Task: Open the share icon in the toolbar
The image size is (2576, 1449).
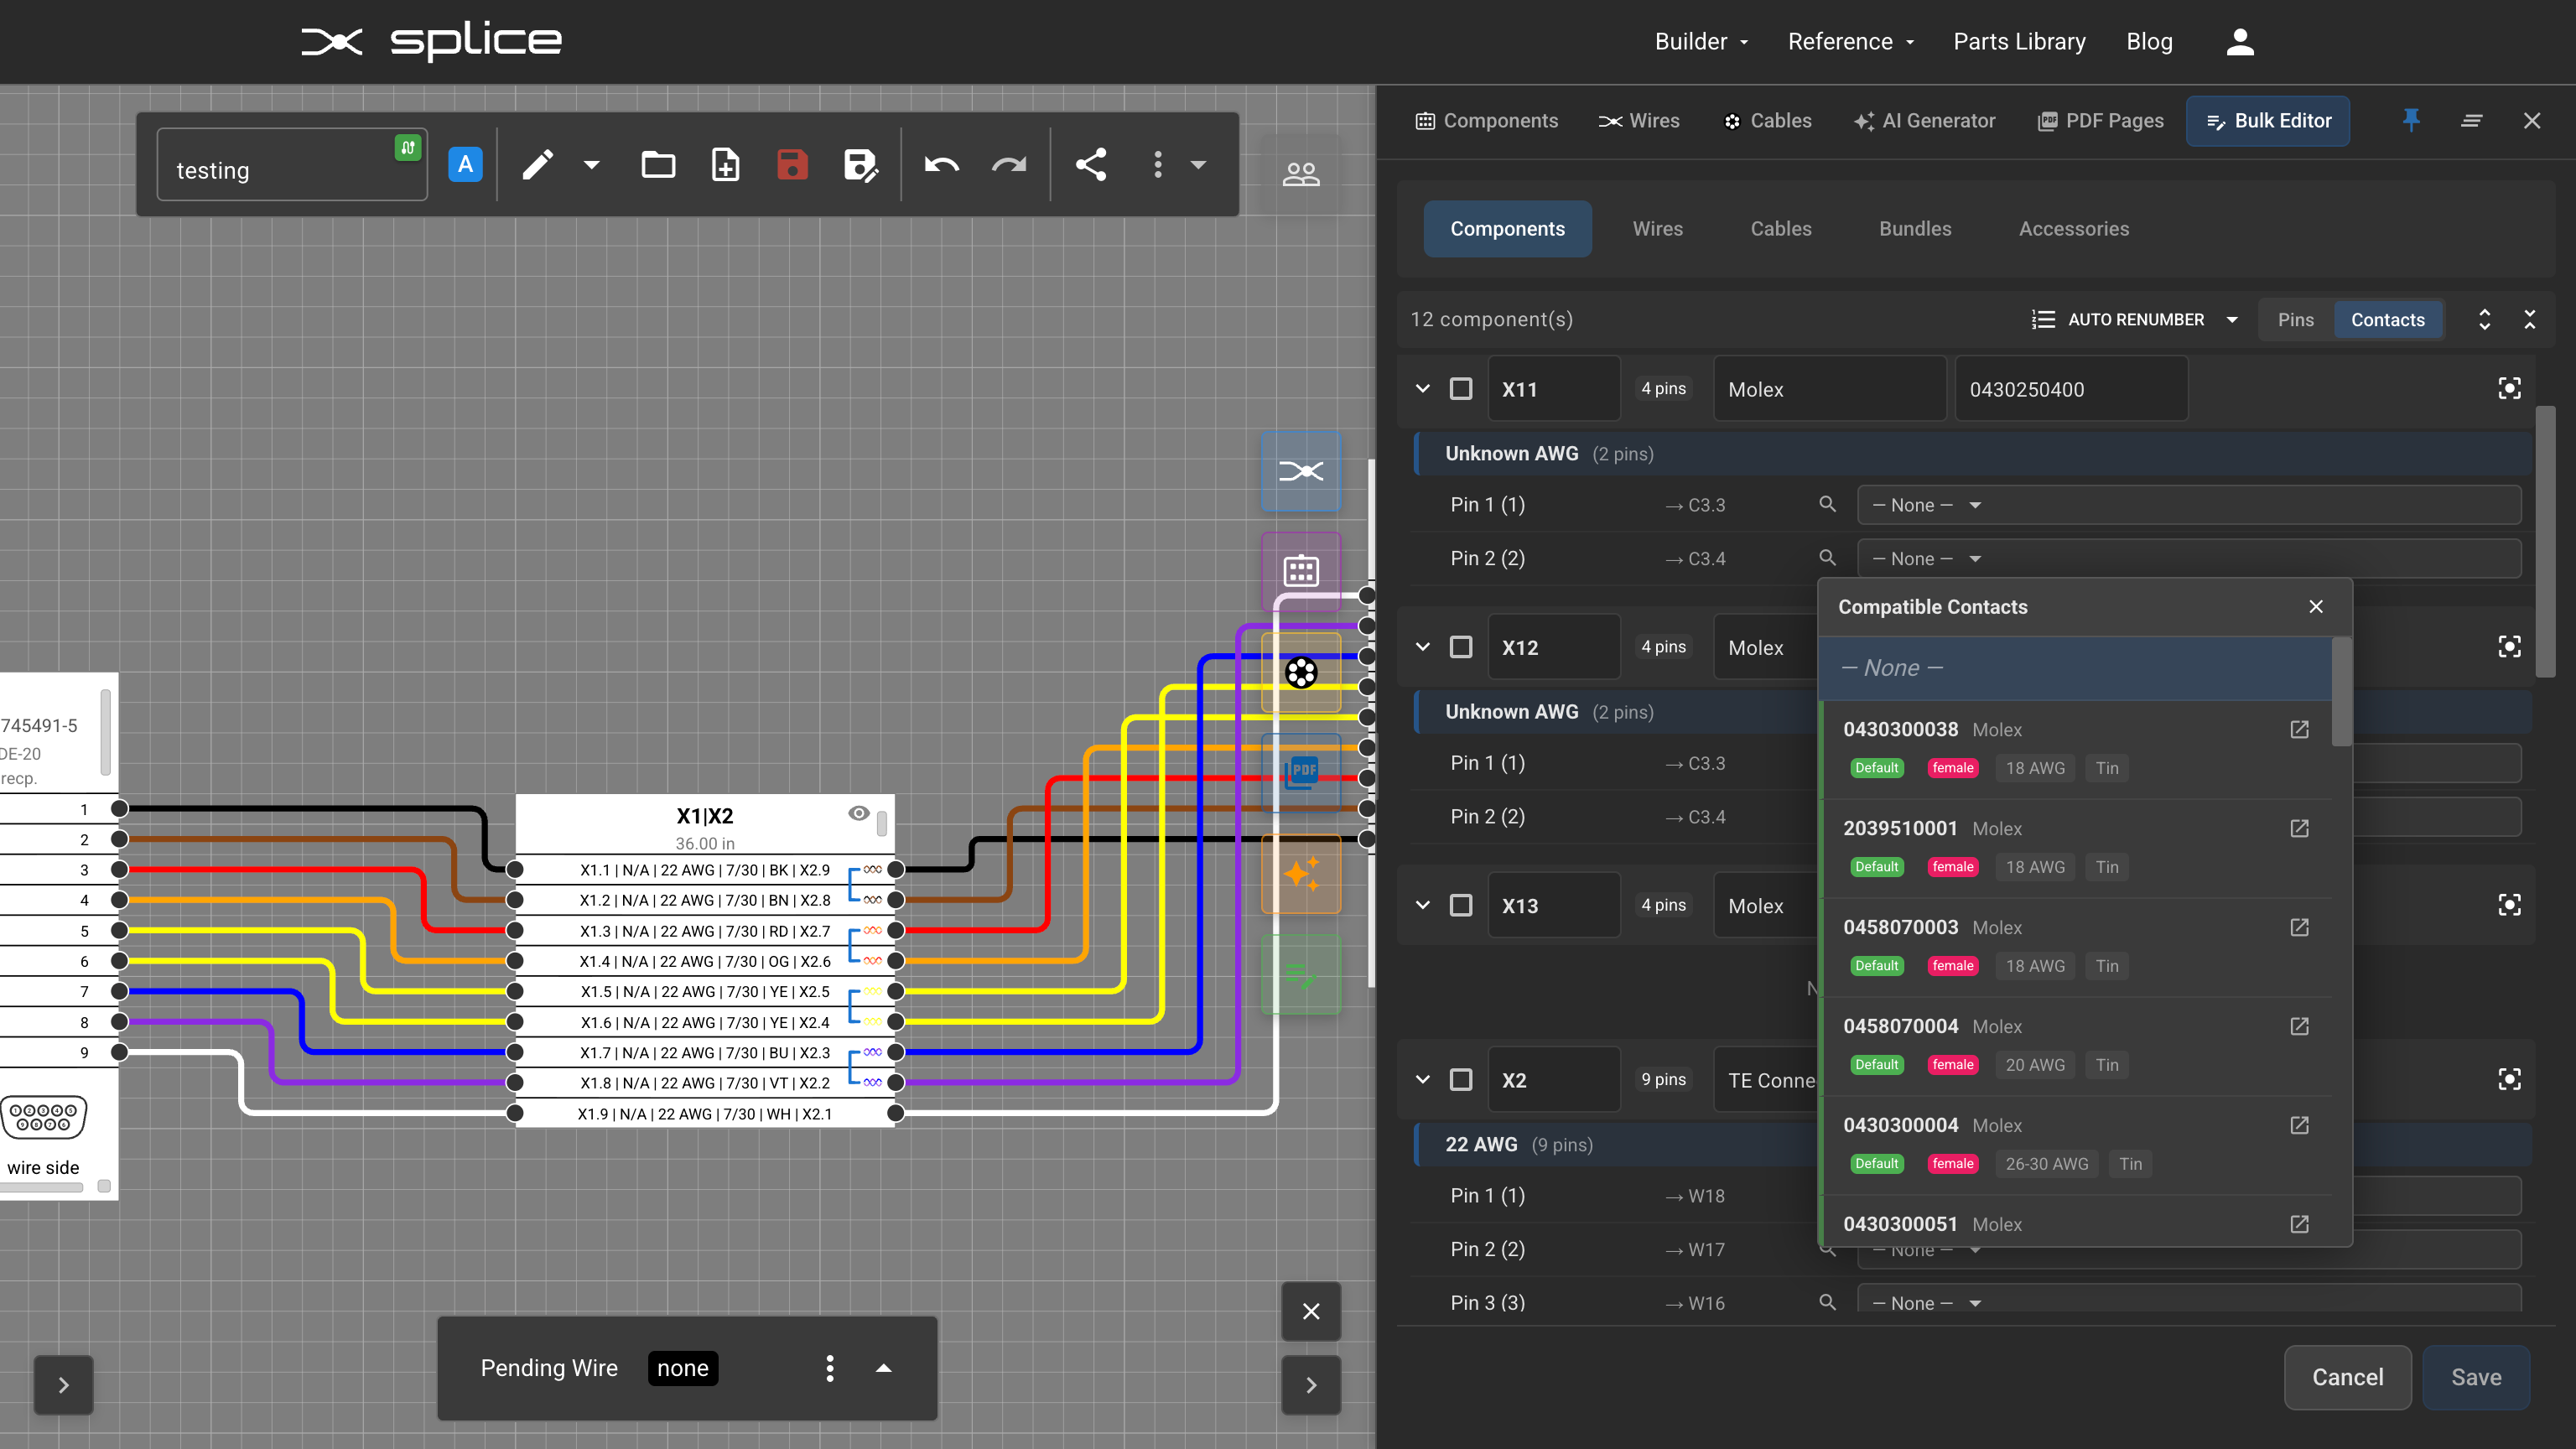Action: point(1091,165)
